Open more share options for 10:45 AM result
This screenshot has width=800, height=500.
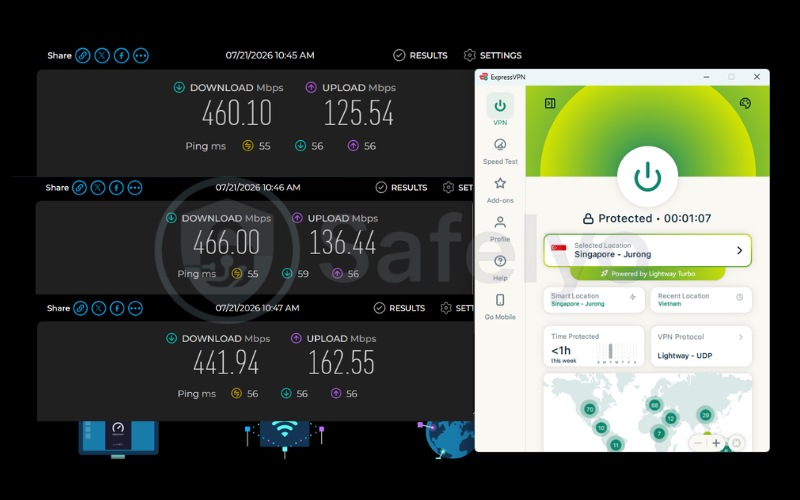(141, 55)
